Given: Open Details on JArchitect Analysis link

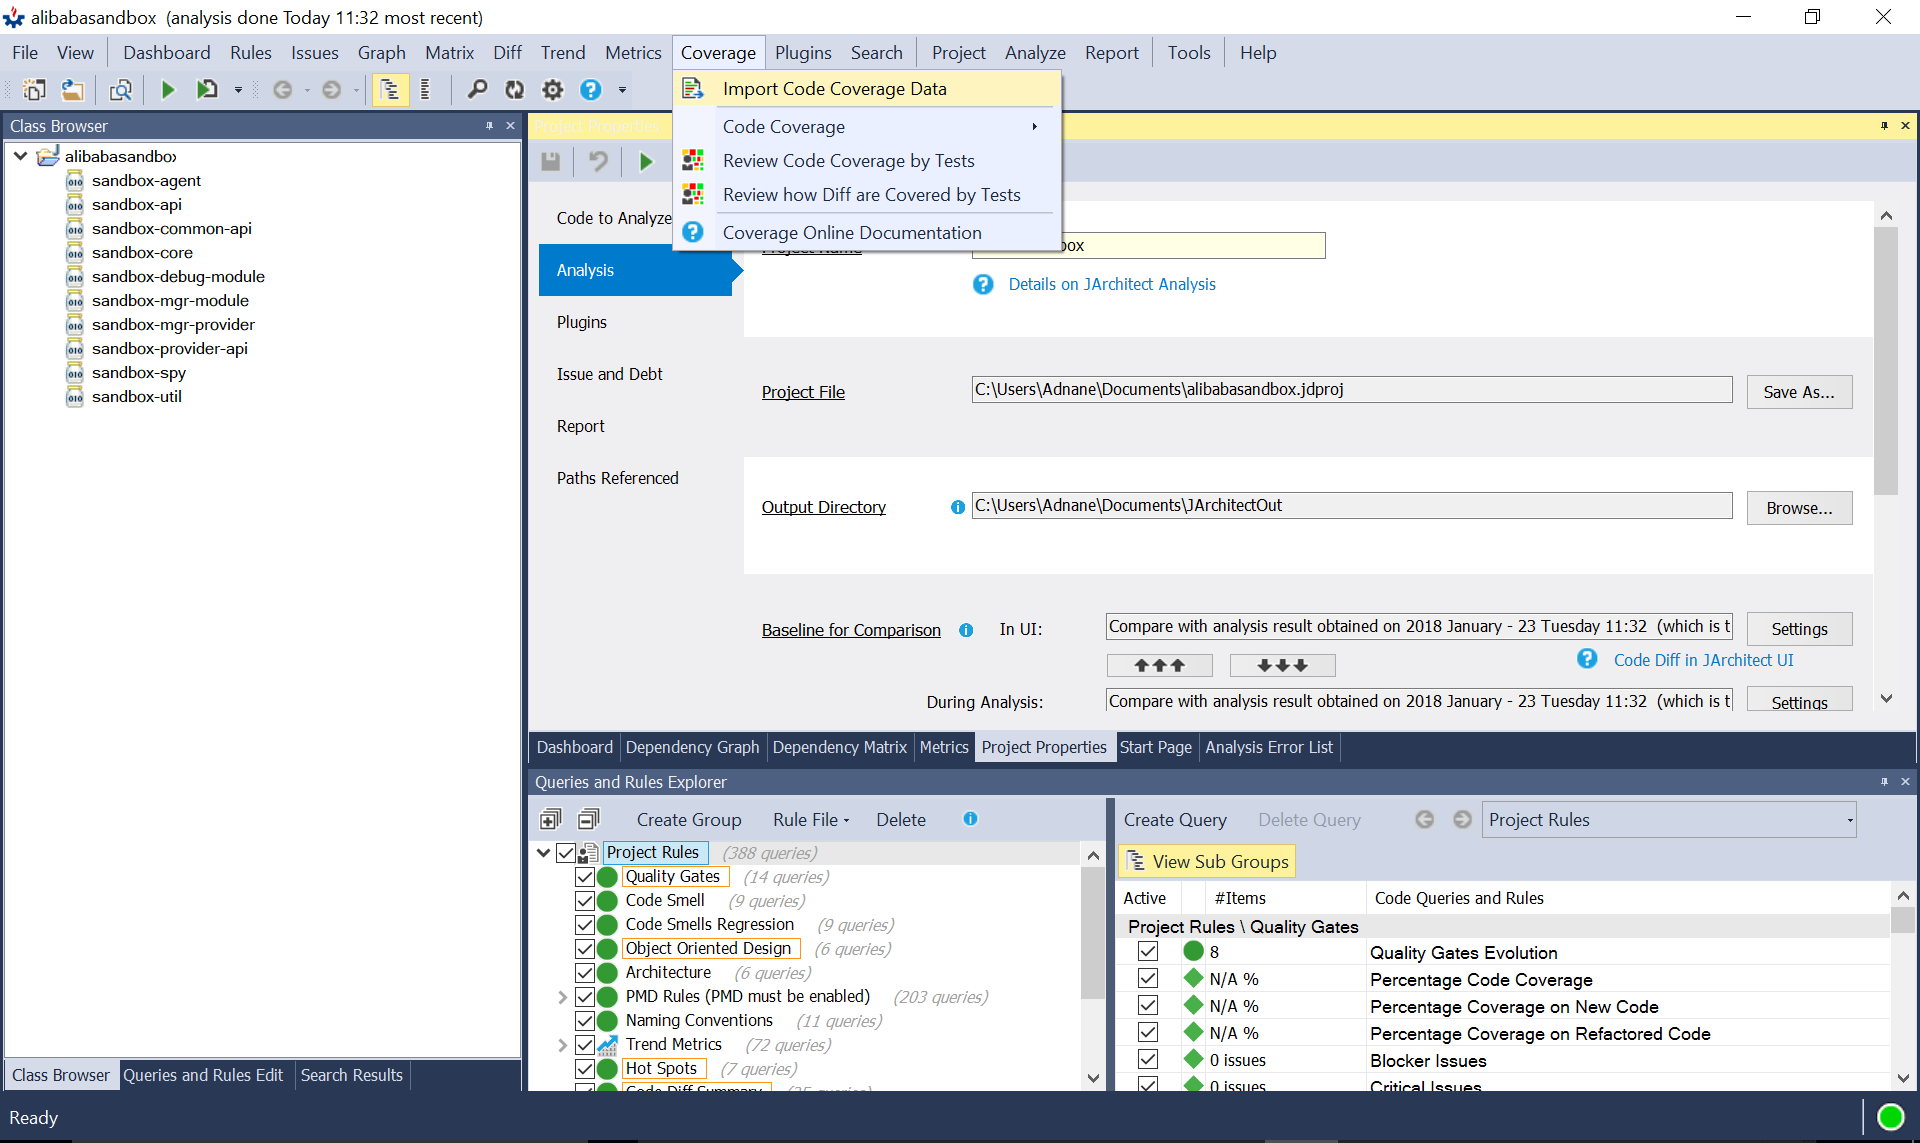Looking at the screenshot, I should 1112,284.
